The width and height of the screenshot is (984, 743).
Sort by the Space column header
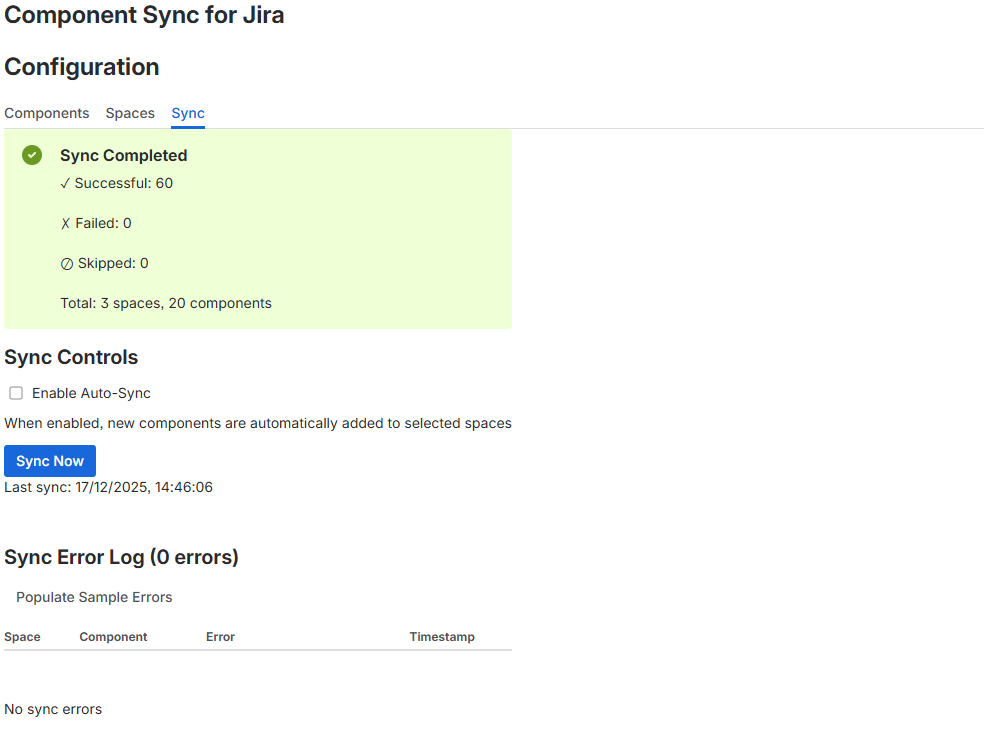tap(22, 637)
